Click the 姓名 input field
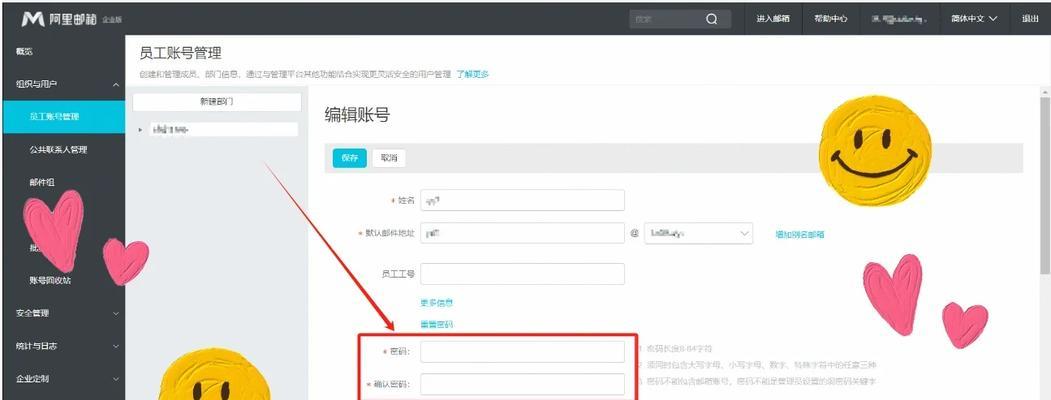1051x400 pixels. point(522,200)
